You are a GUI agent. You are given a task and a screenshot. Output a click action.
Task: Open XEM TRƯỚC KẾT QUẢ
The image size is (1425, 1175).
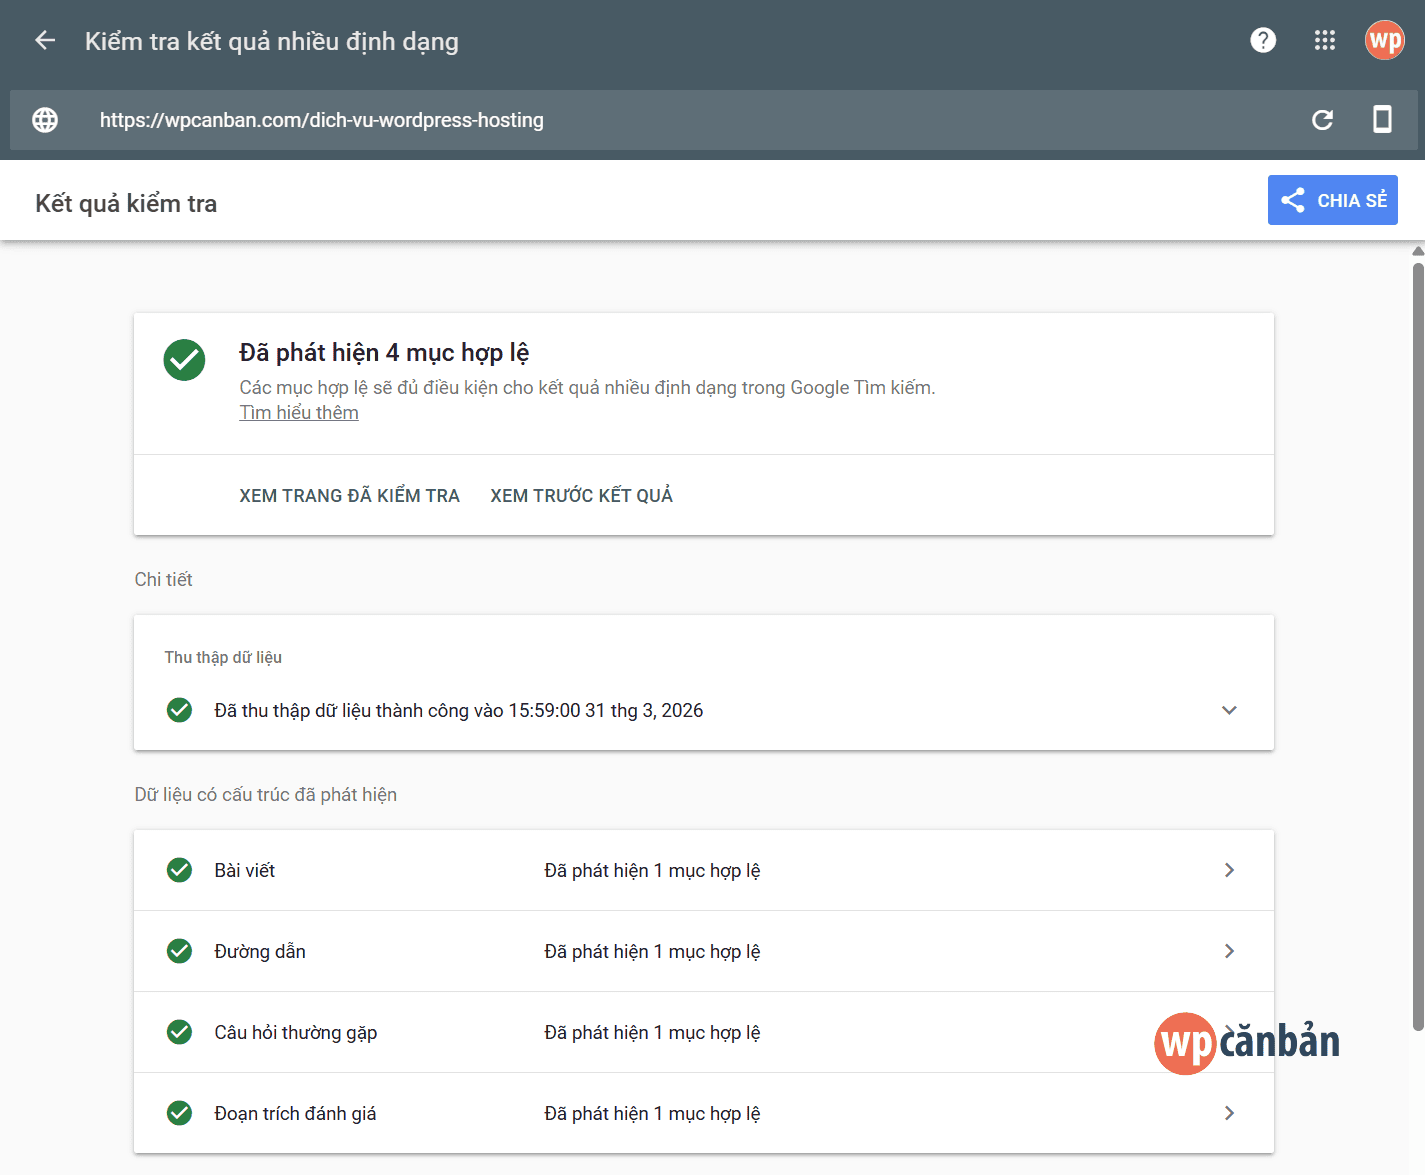pyautogui.click(x=581, y=496)
